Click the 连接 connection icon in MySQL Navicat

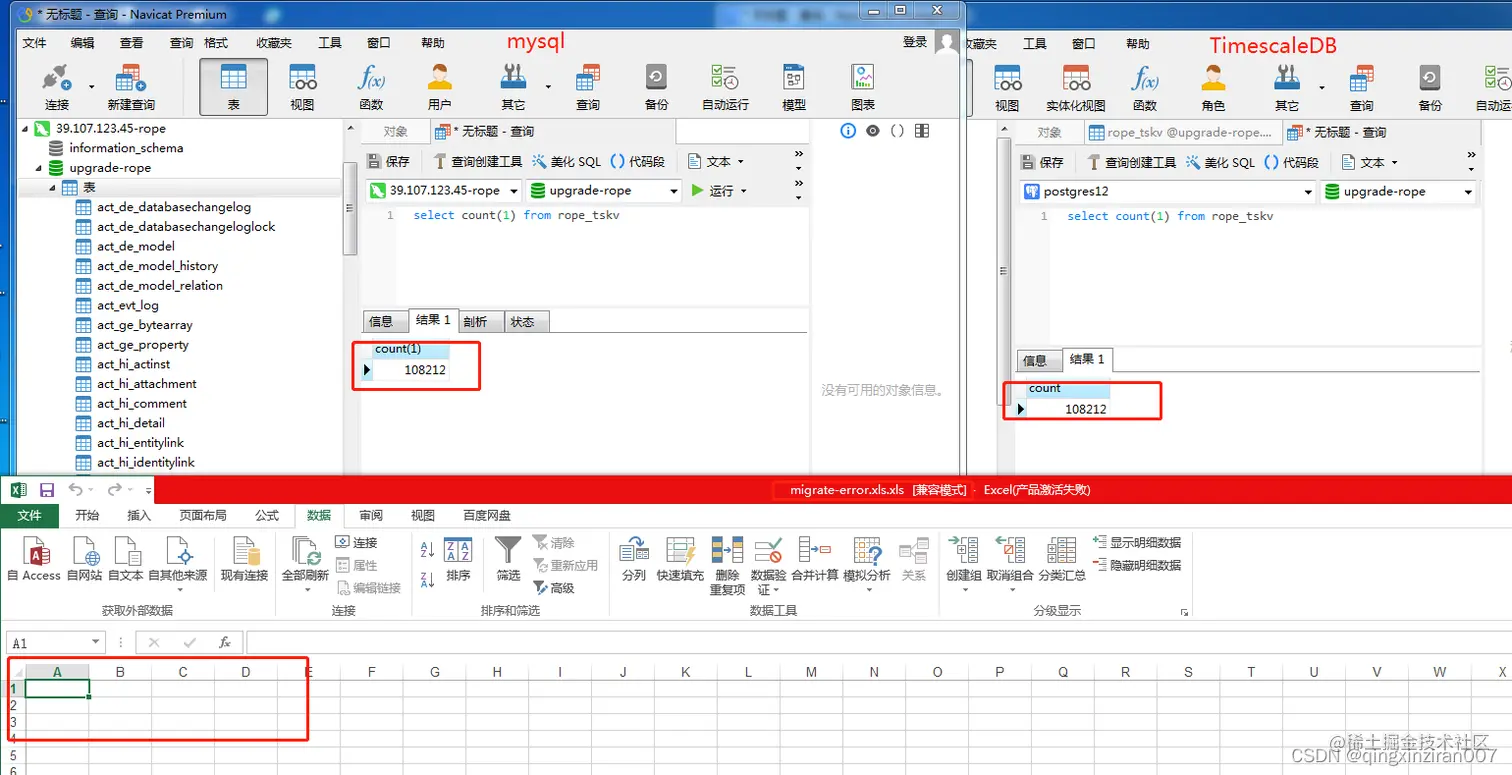pos(57,86)
